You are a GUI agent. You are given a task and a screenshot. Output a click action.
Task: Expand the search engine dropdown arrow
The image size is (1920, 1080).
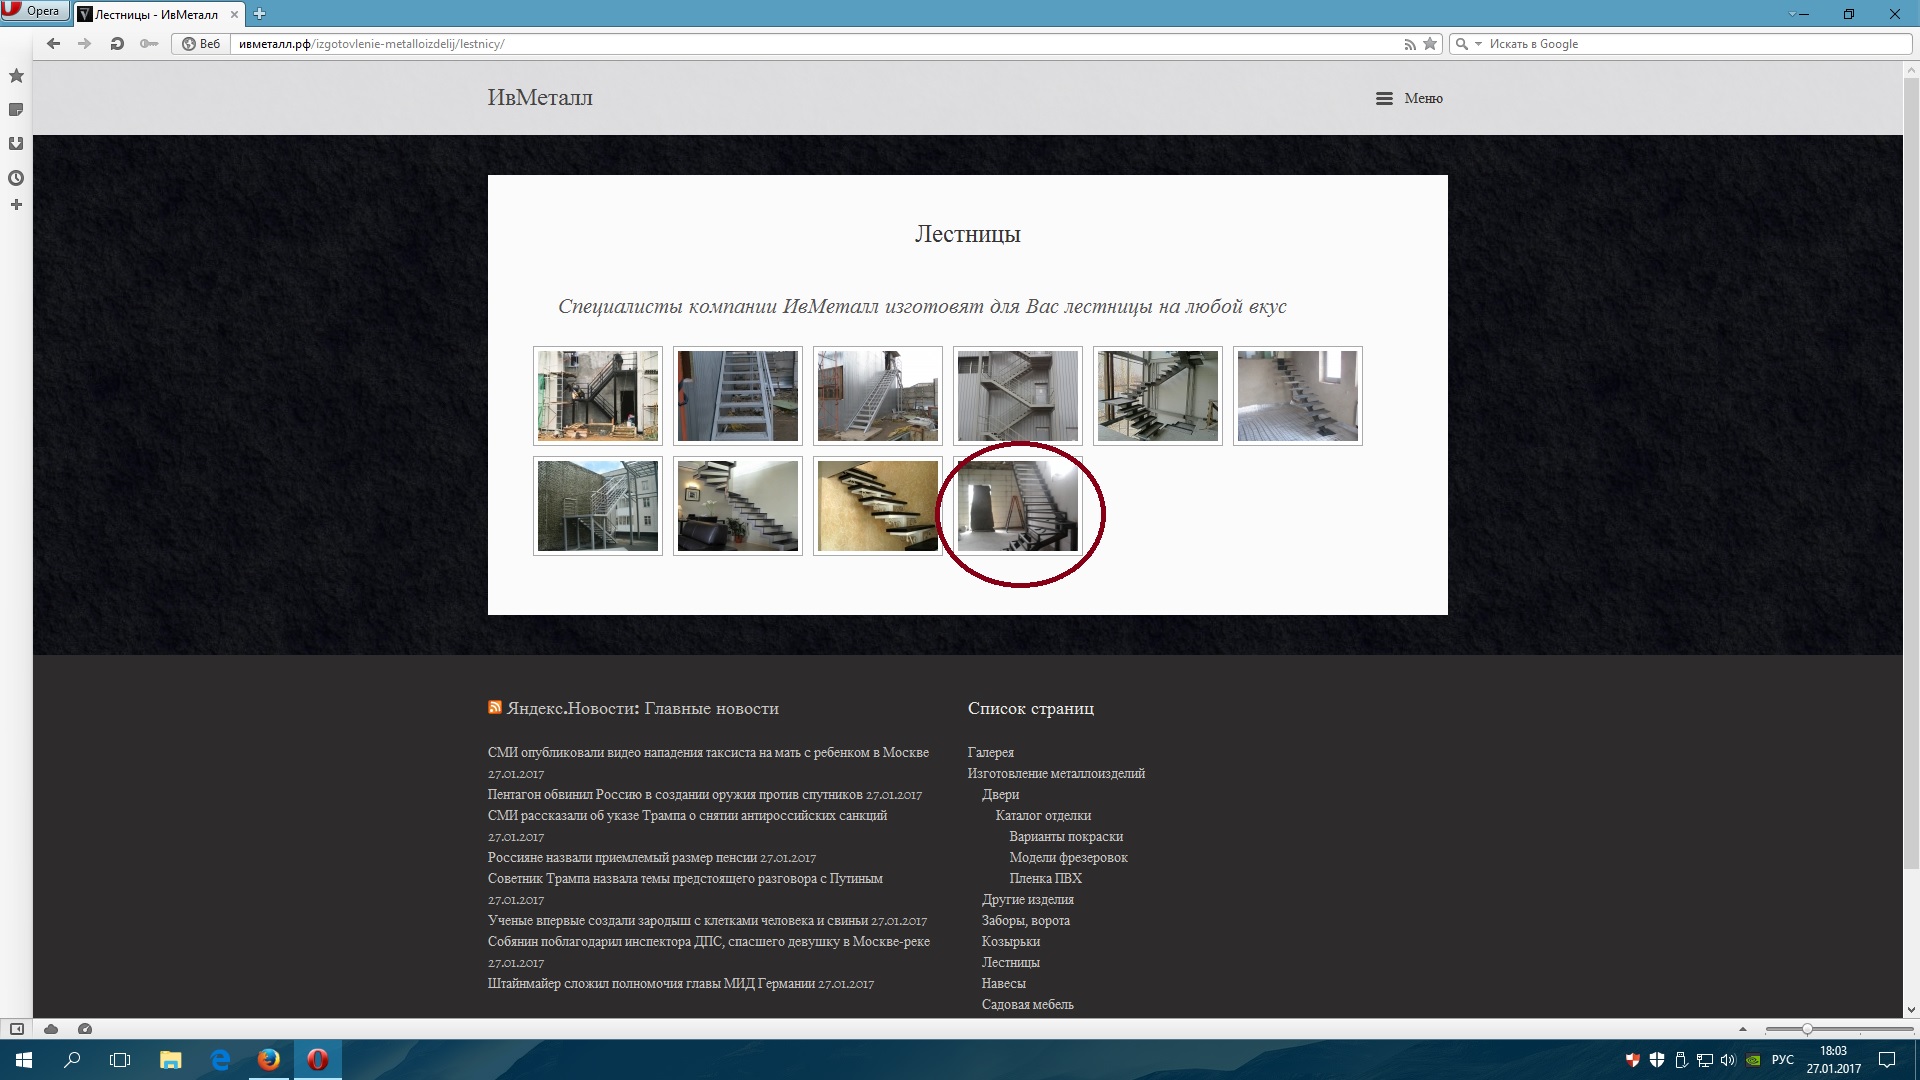click(x=1478, y=44)
